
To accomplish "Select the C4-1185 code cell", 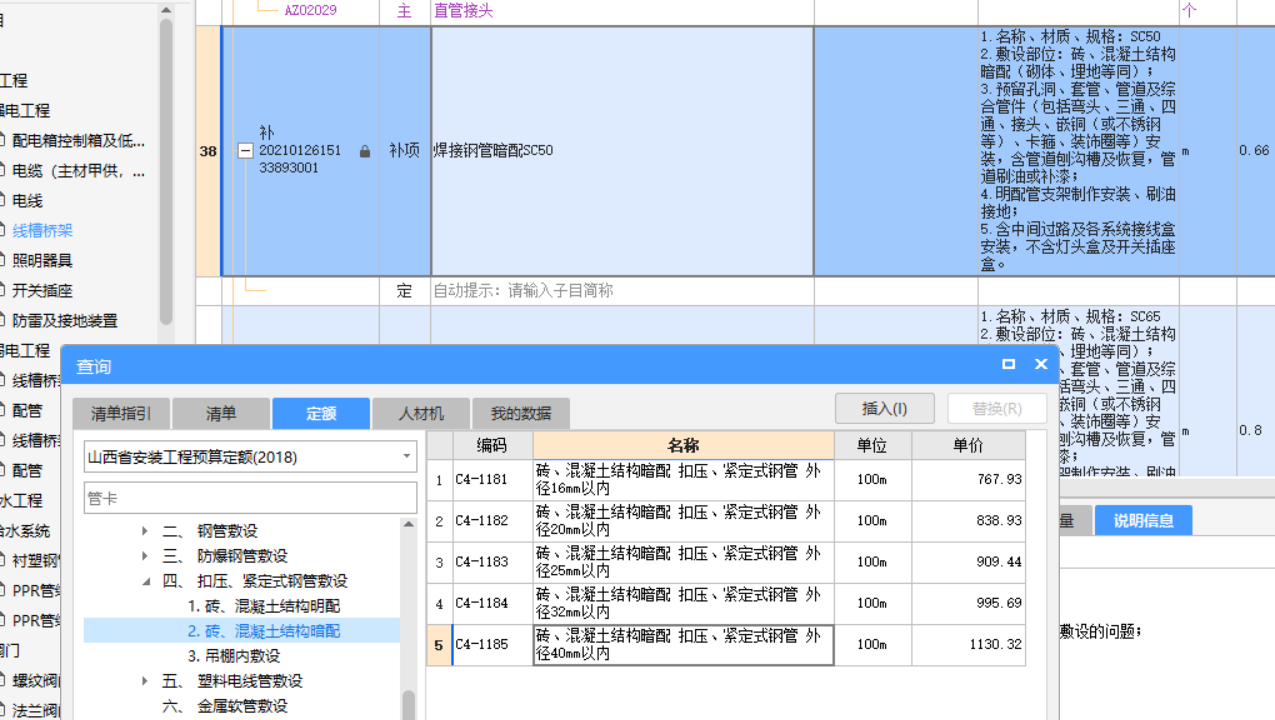I will [x=492, y=645].
